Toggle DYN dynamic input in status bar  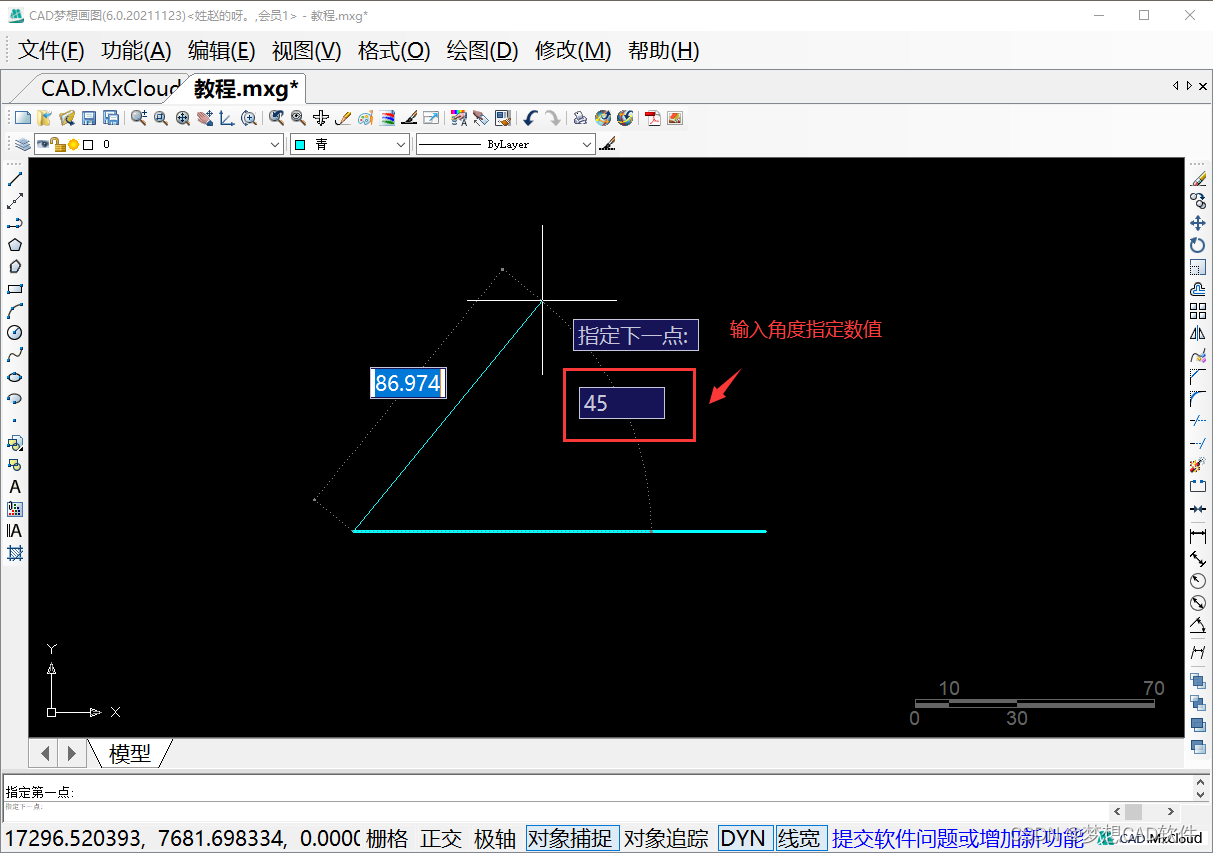743,839
